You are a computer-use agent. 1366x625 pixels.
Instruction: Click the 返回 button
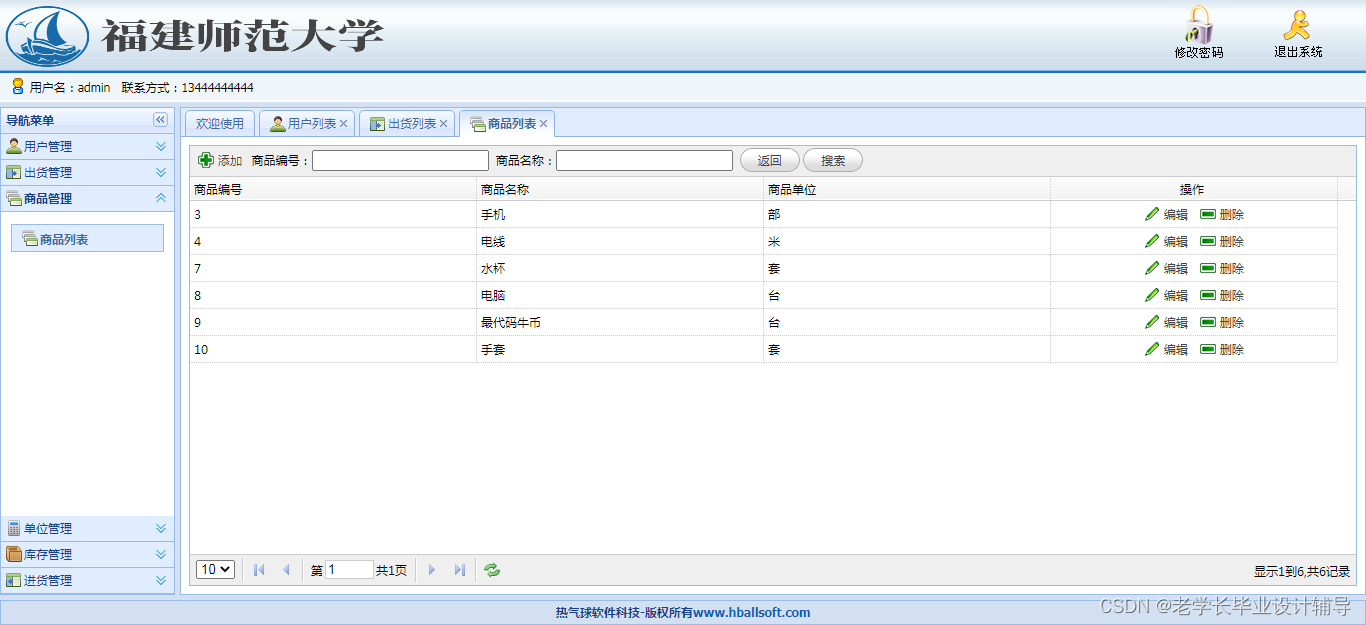click(x=769, y=160)
